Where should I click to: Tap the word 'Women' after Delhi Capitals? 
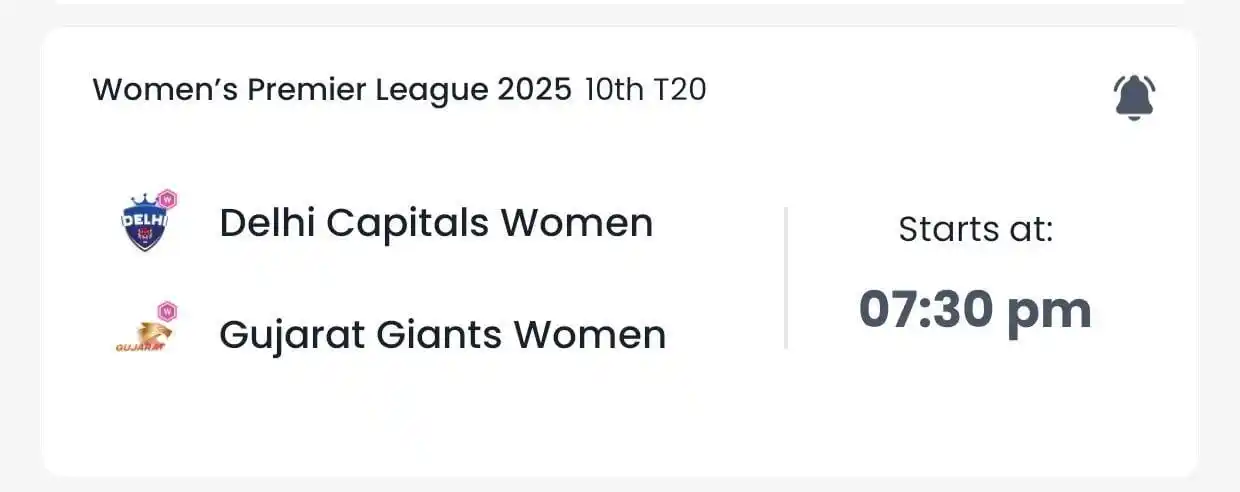click(578, 222)
